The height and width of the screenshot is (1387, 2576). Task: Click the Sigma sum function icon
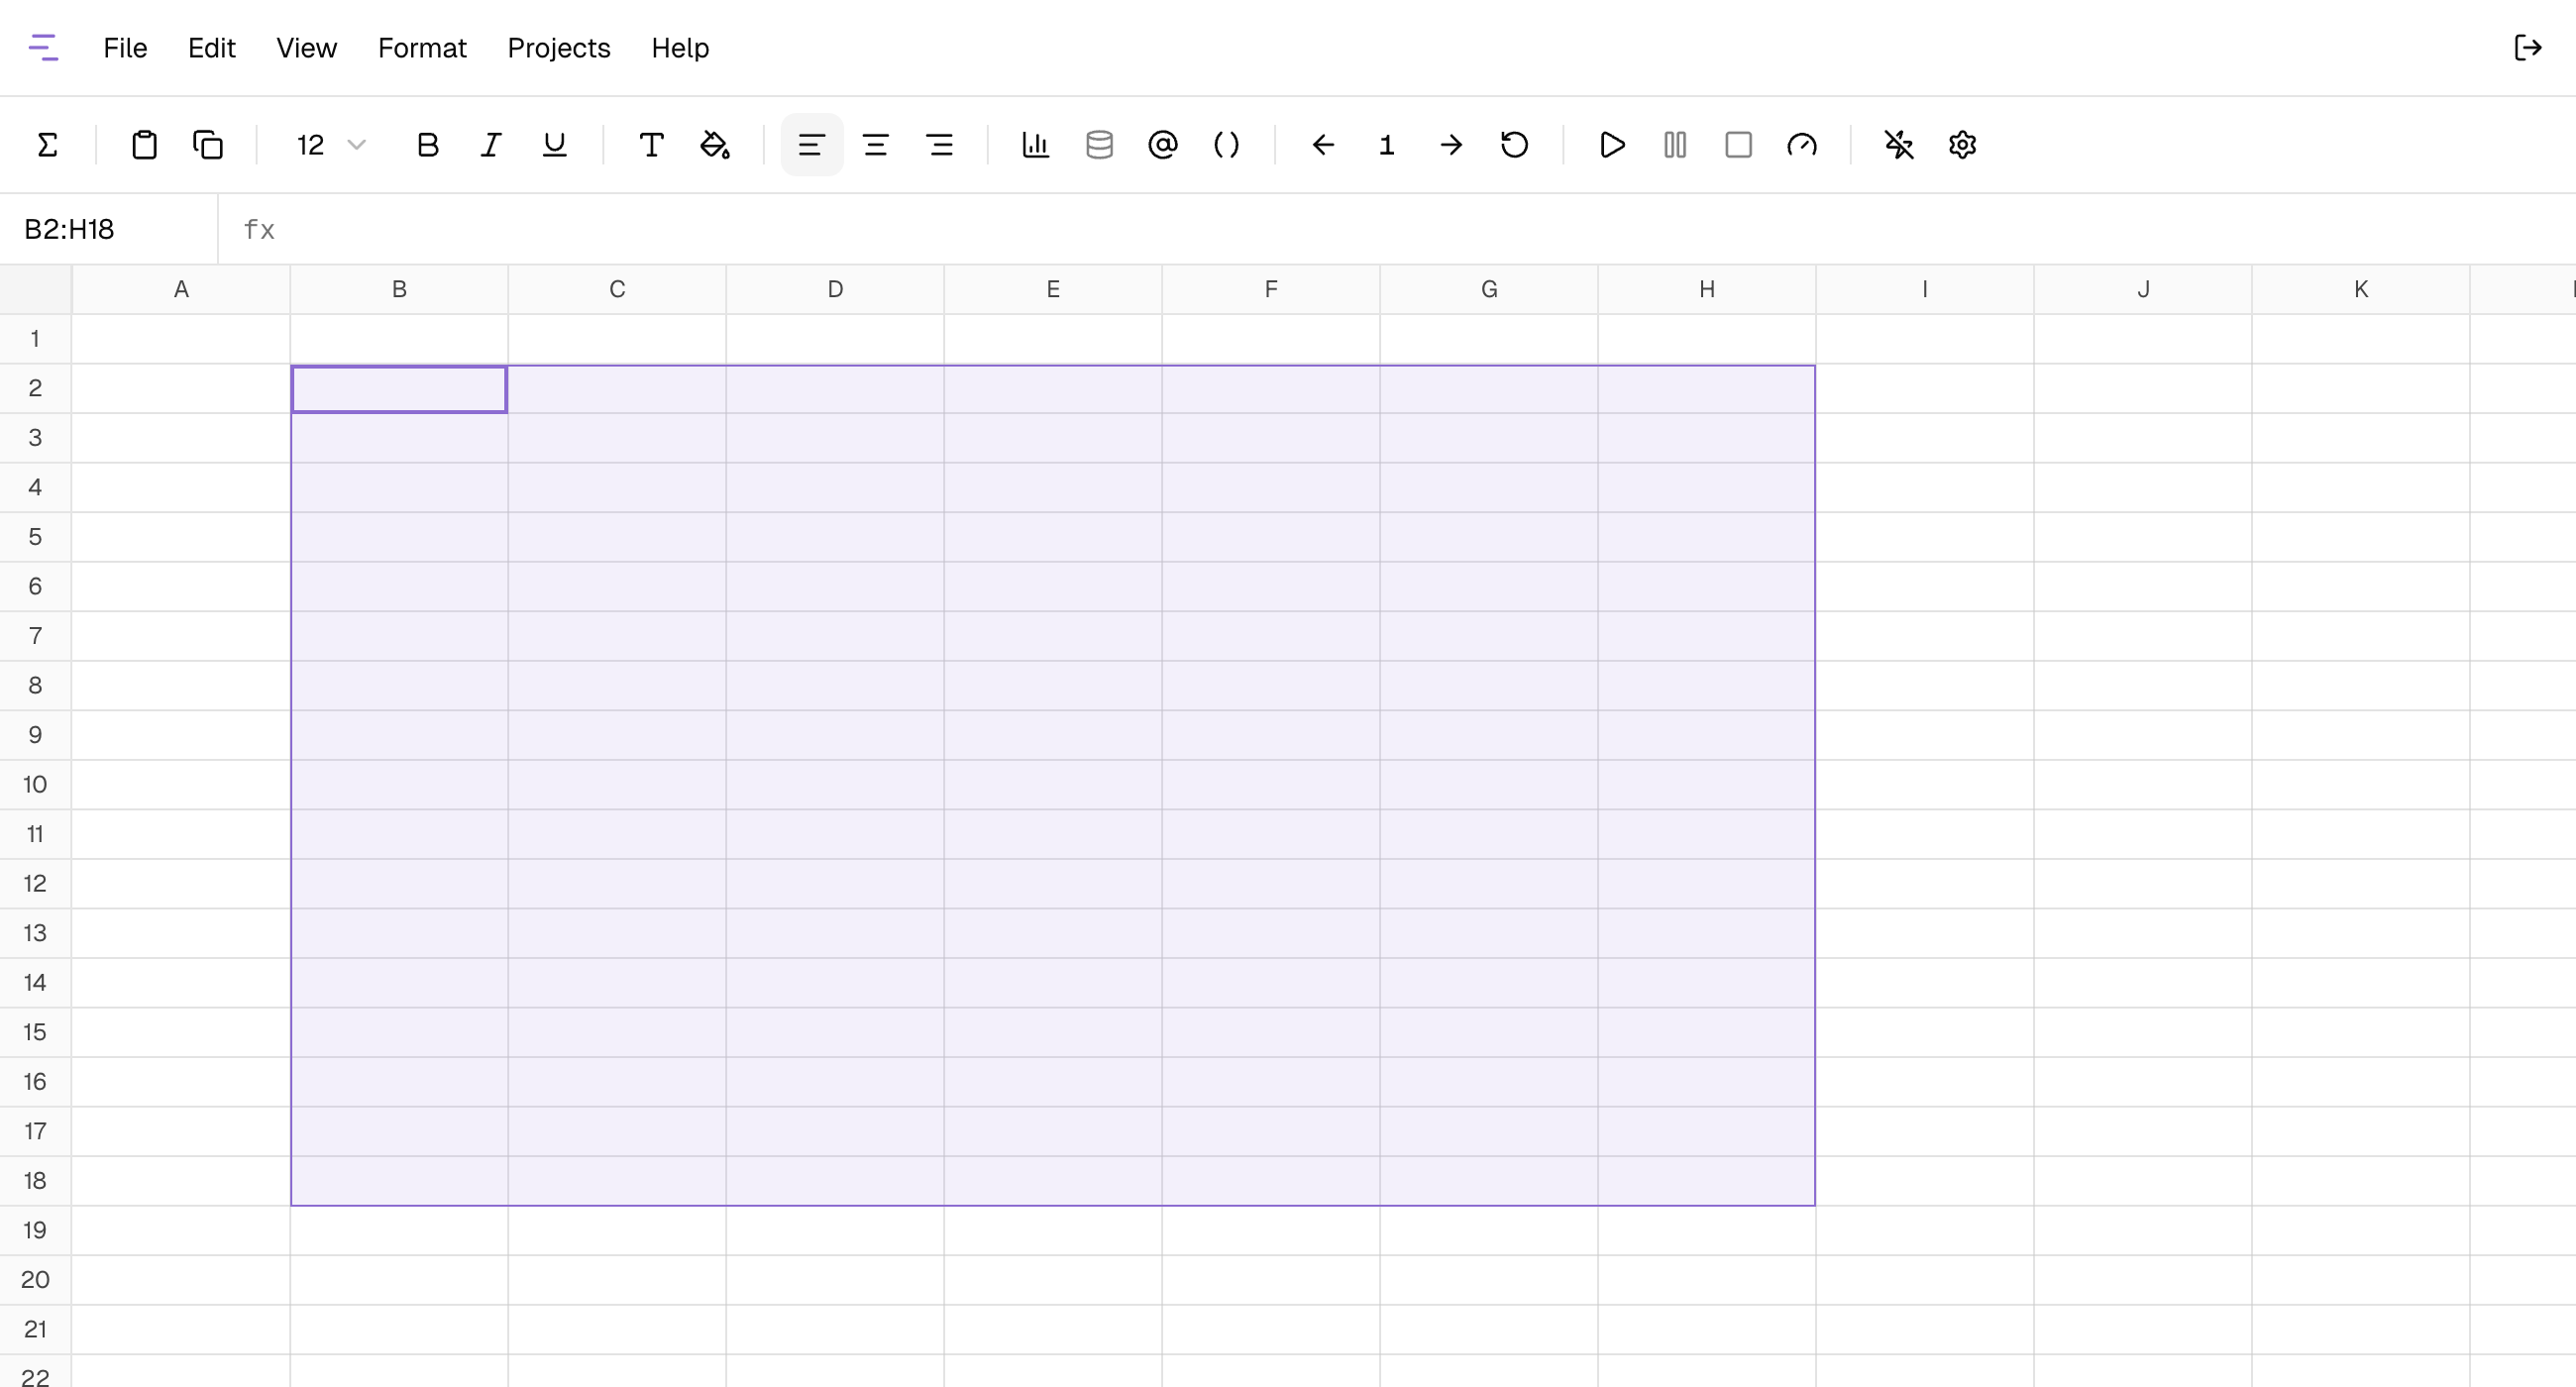(47, 145)
